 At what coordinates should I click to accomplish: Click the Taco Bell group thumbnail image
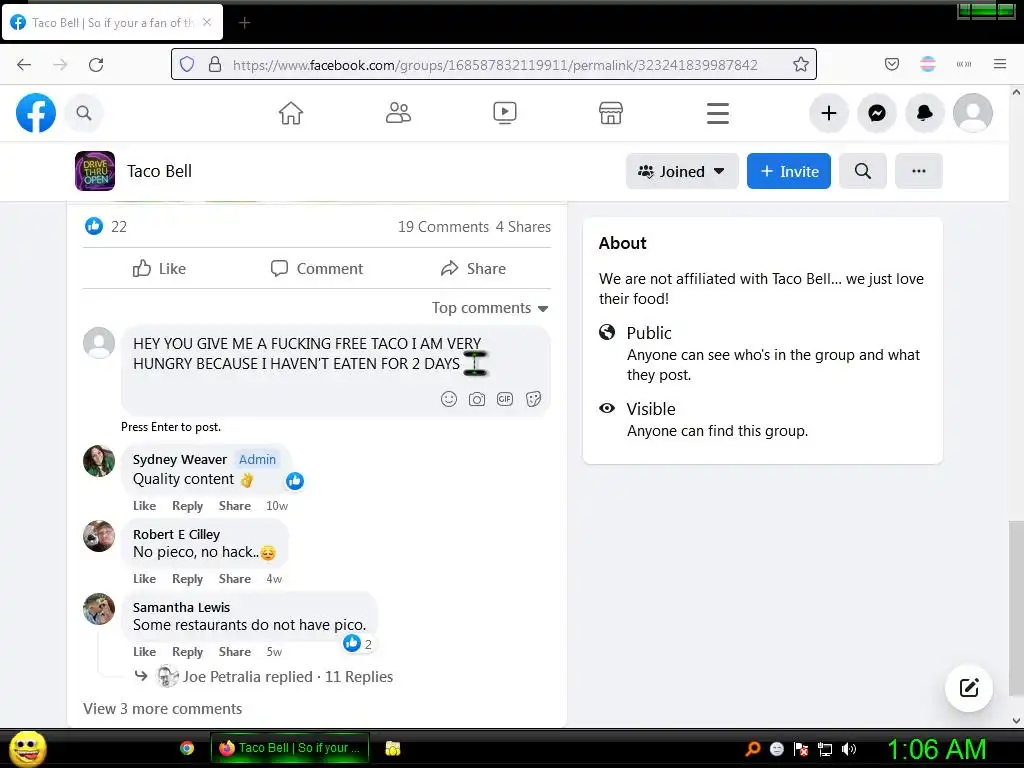point(95,171)
